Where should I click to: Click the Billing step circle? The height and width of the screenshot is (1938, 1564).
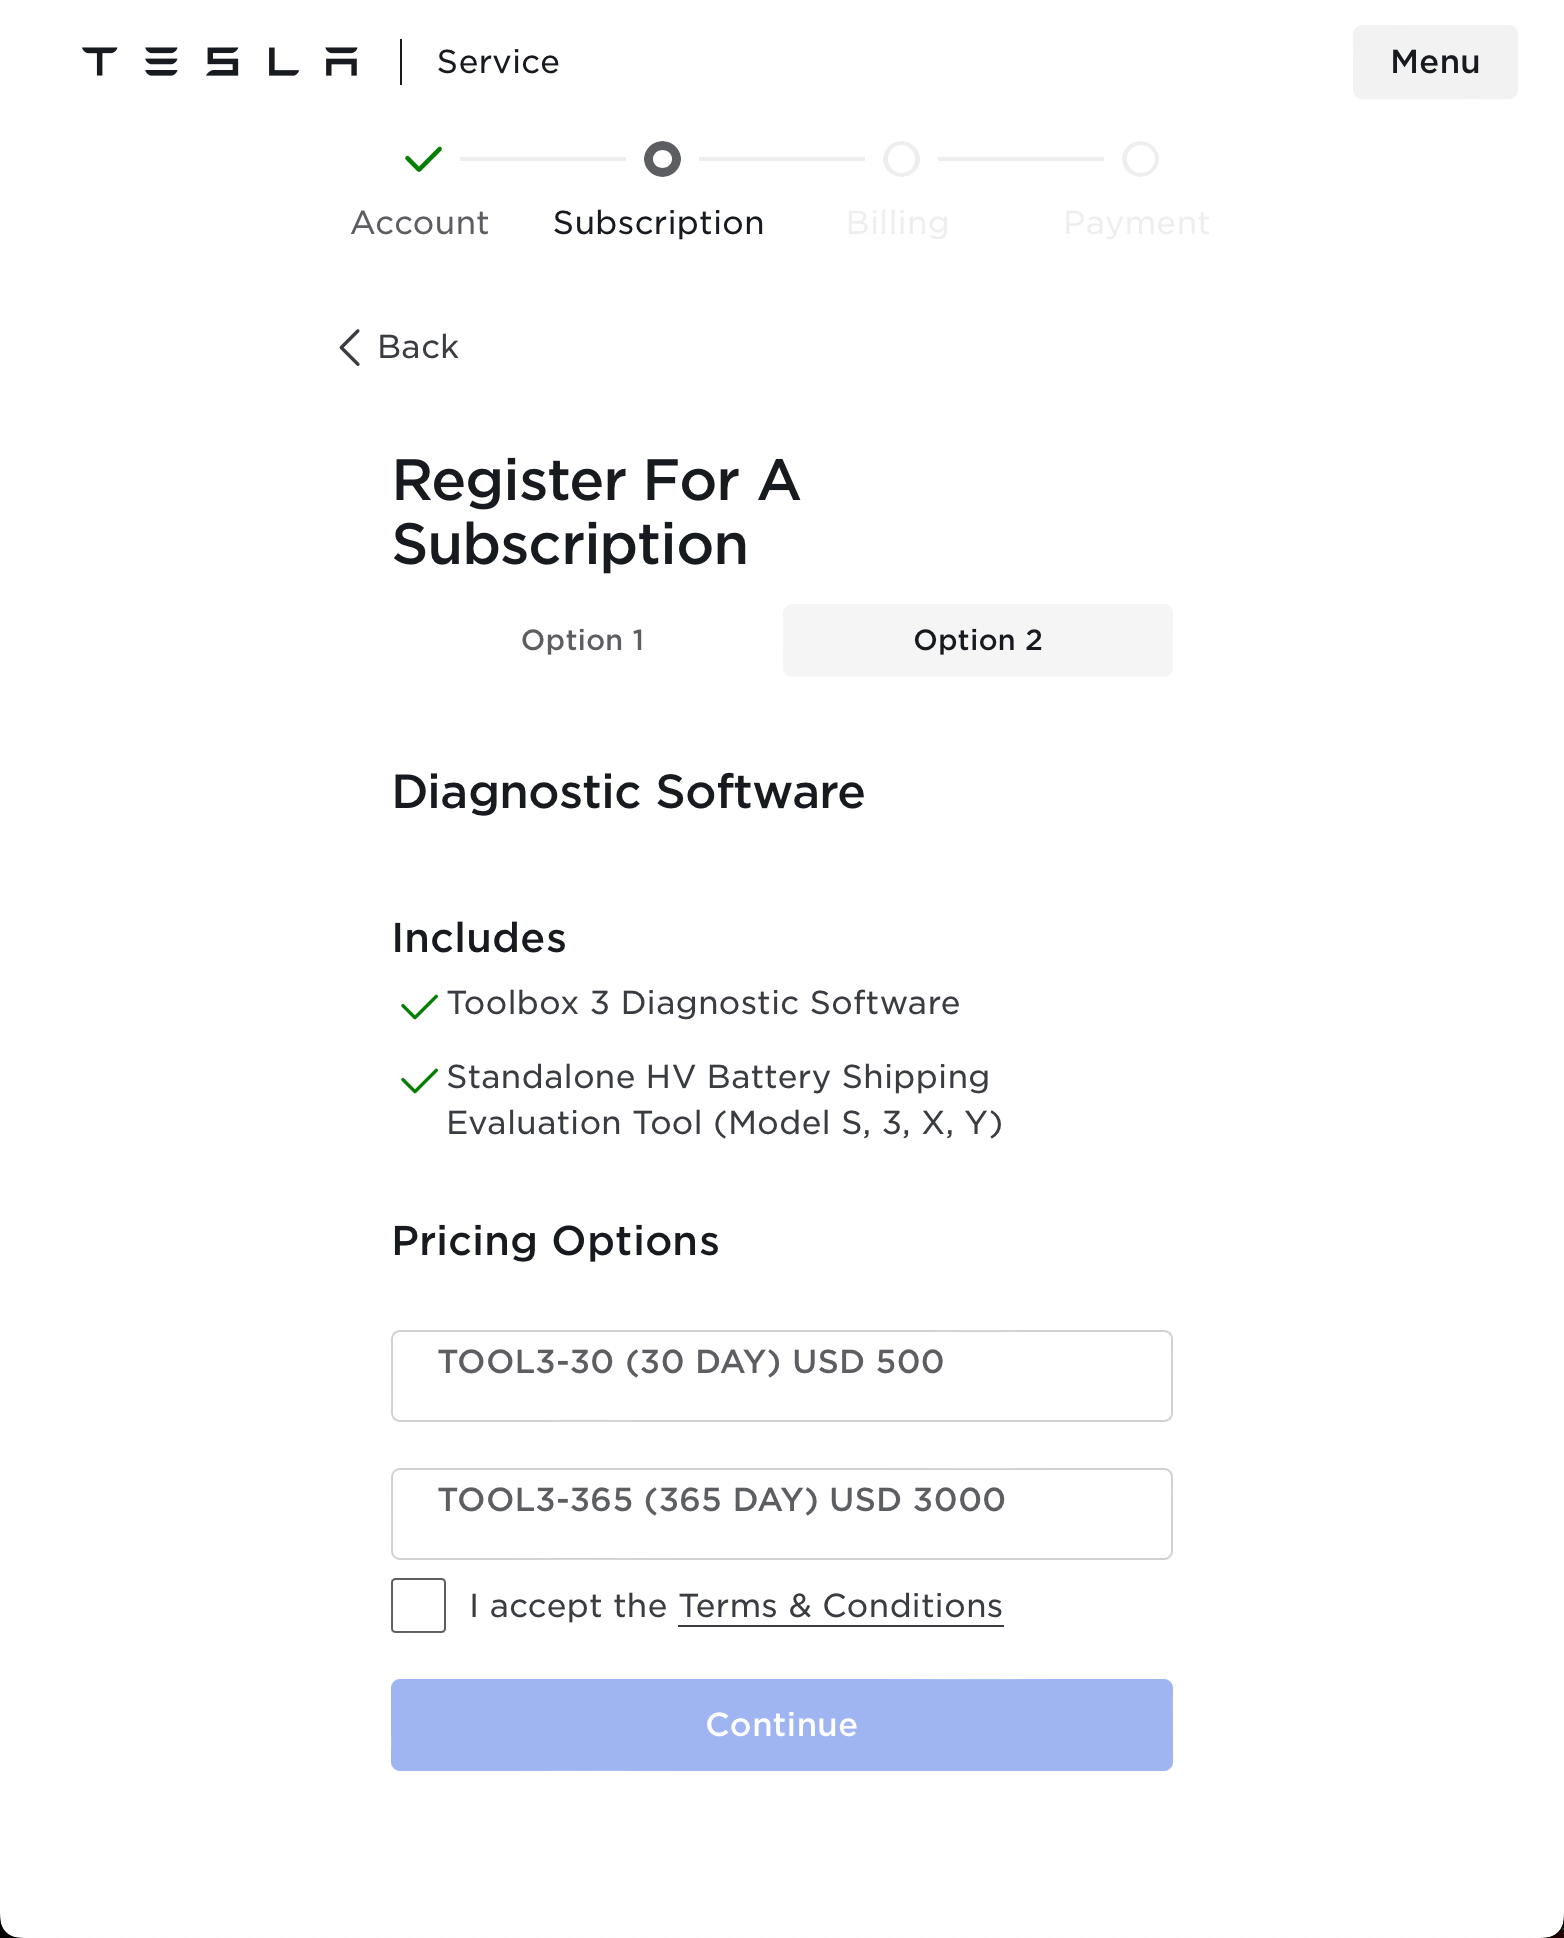coord(899,159)
